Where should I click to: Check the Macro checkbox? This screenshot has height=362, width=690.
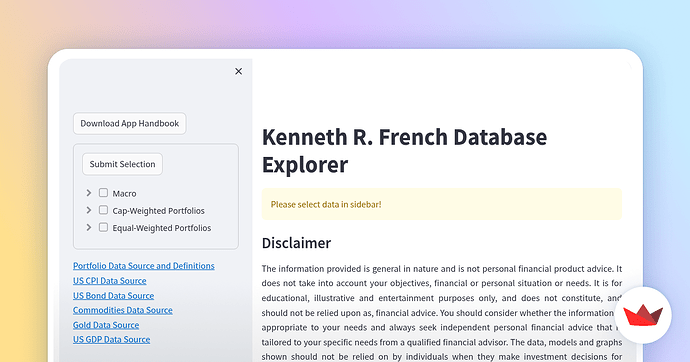tap(103, 193)
